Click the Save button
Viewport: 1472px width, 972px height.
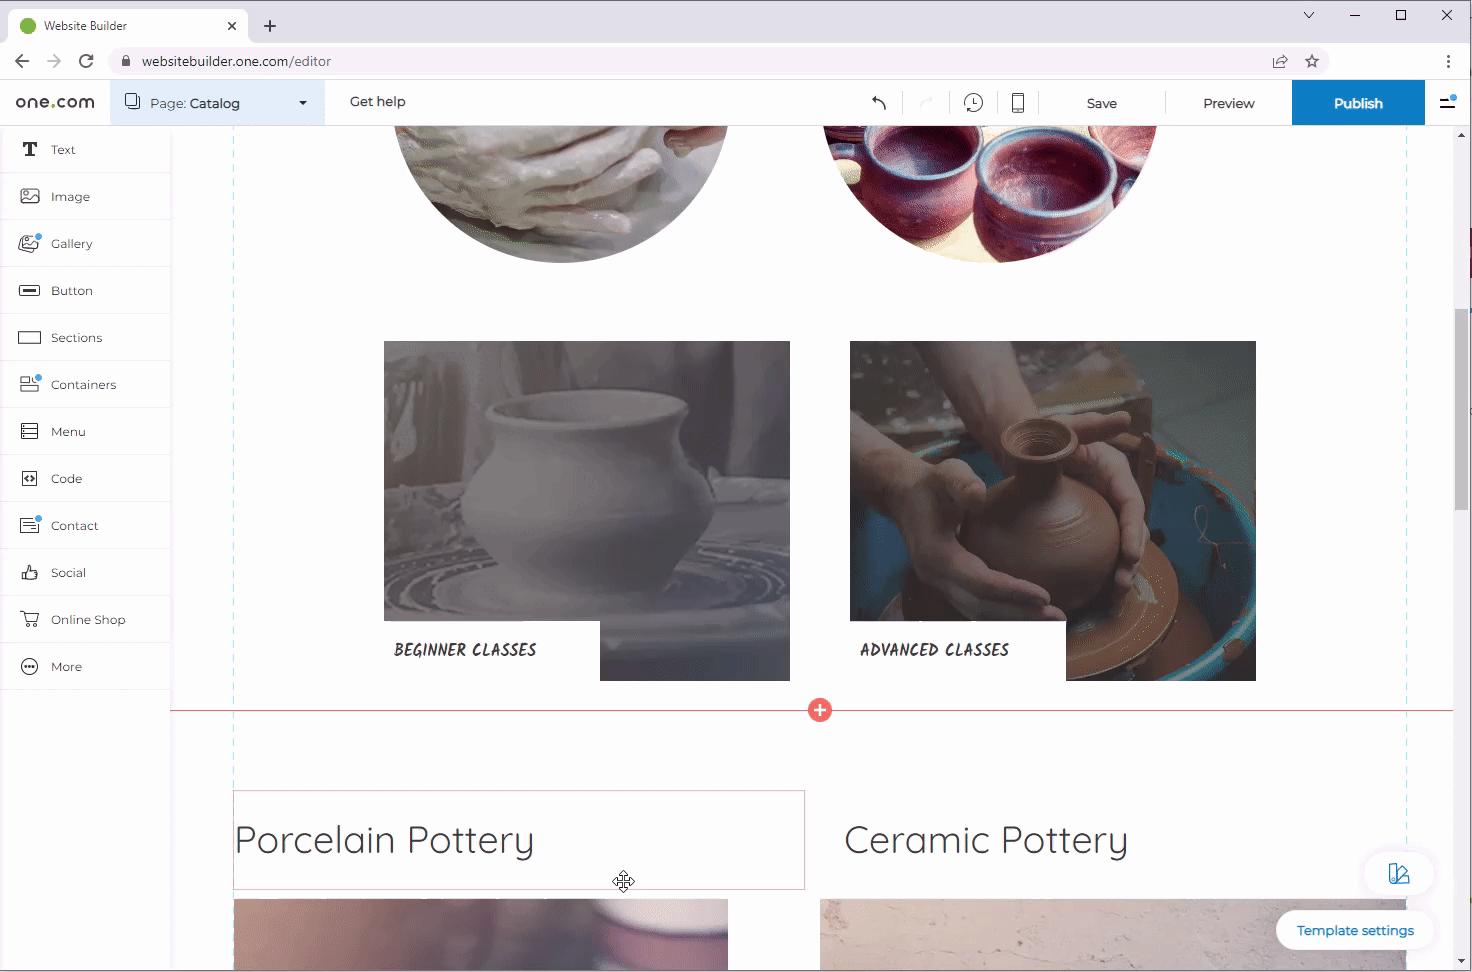[x=1101, y=103]
